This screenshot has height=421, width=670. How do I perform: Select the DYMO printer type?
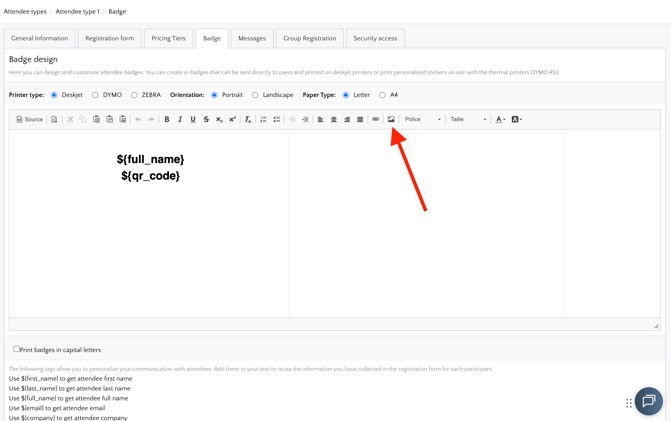[96, 95]
